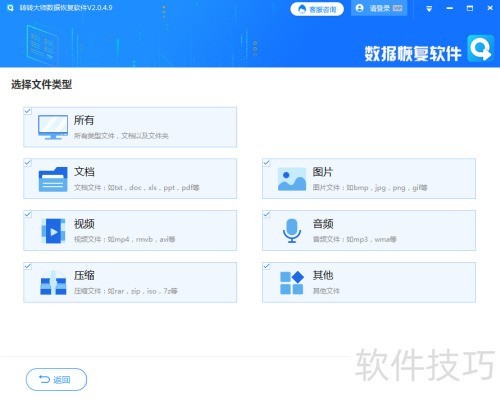Select the 视频 title text

(84, 223)
